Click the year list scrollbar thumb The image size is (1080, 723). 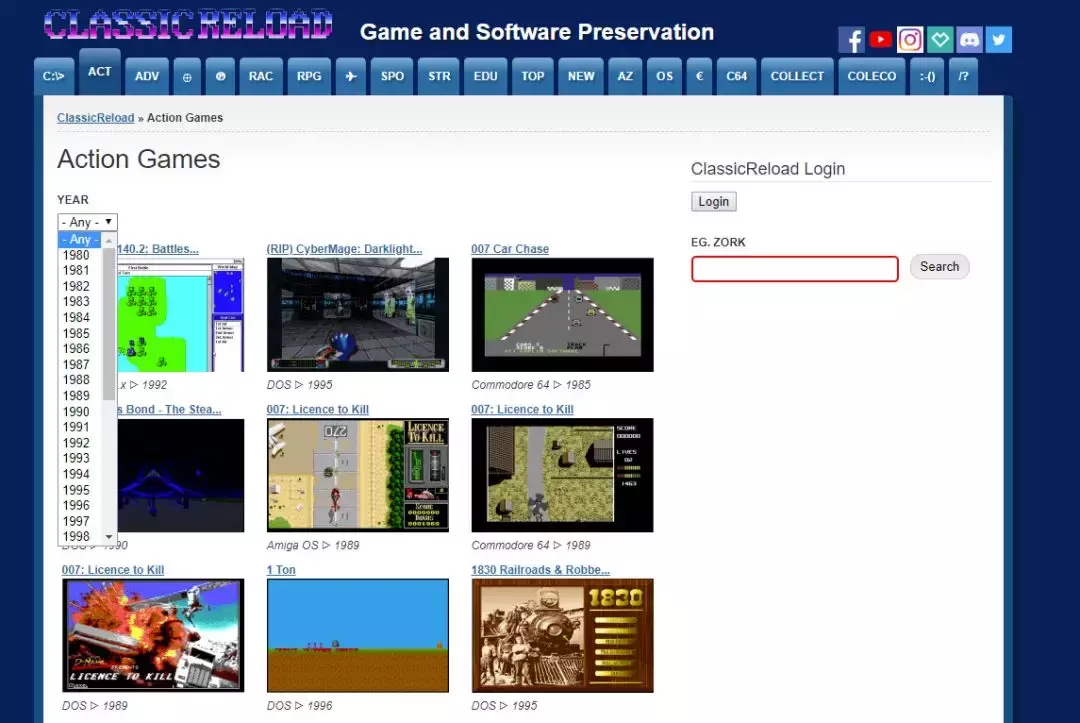[x=109, y=324]
